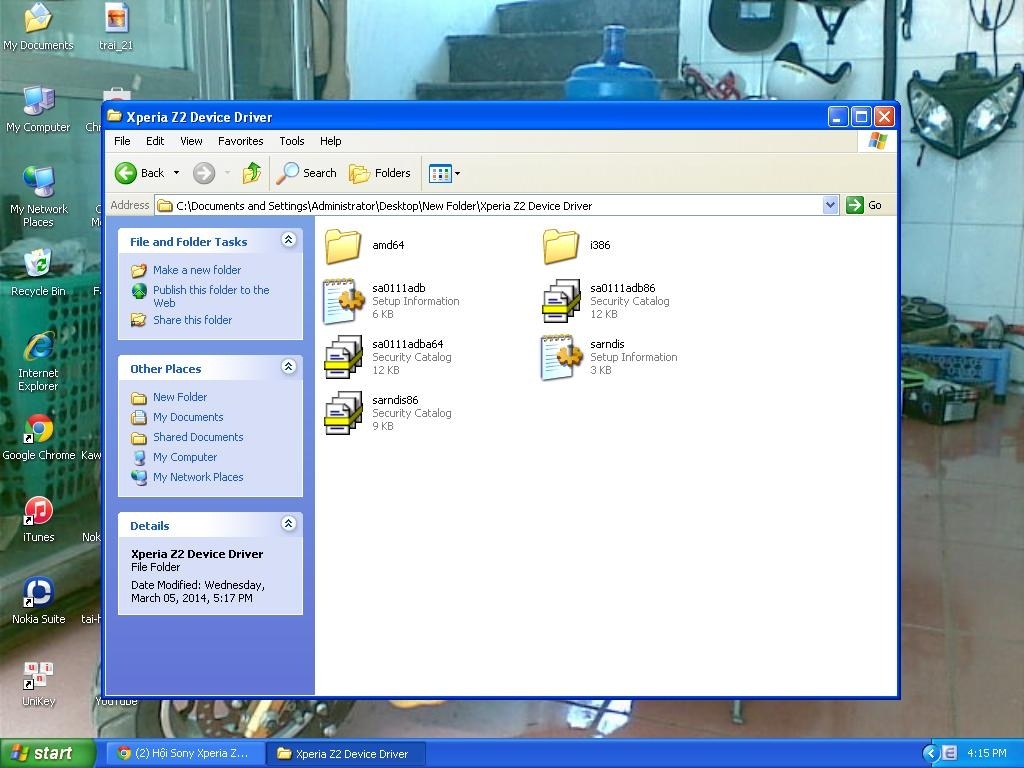Select Internet Explorer desktop icon

tap(39, 361)
